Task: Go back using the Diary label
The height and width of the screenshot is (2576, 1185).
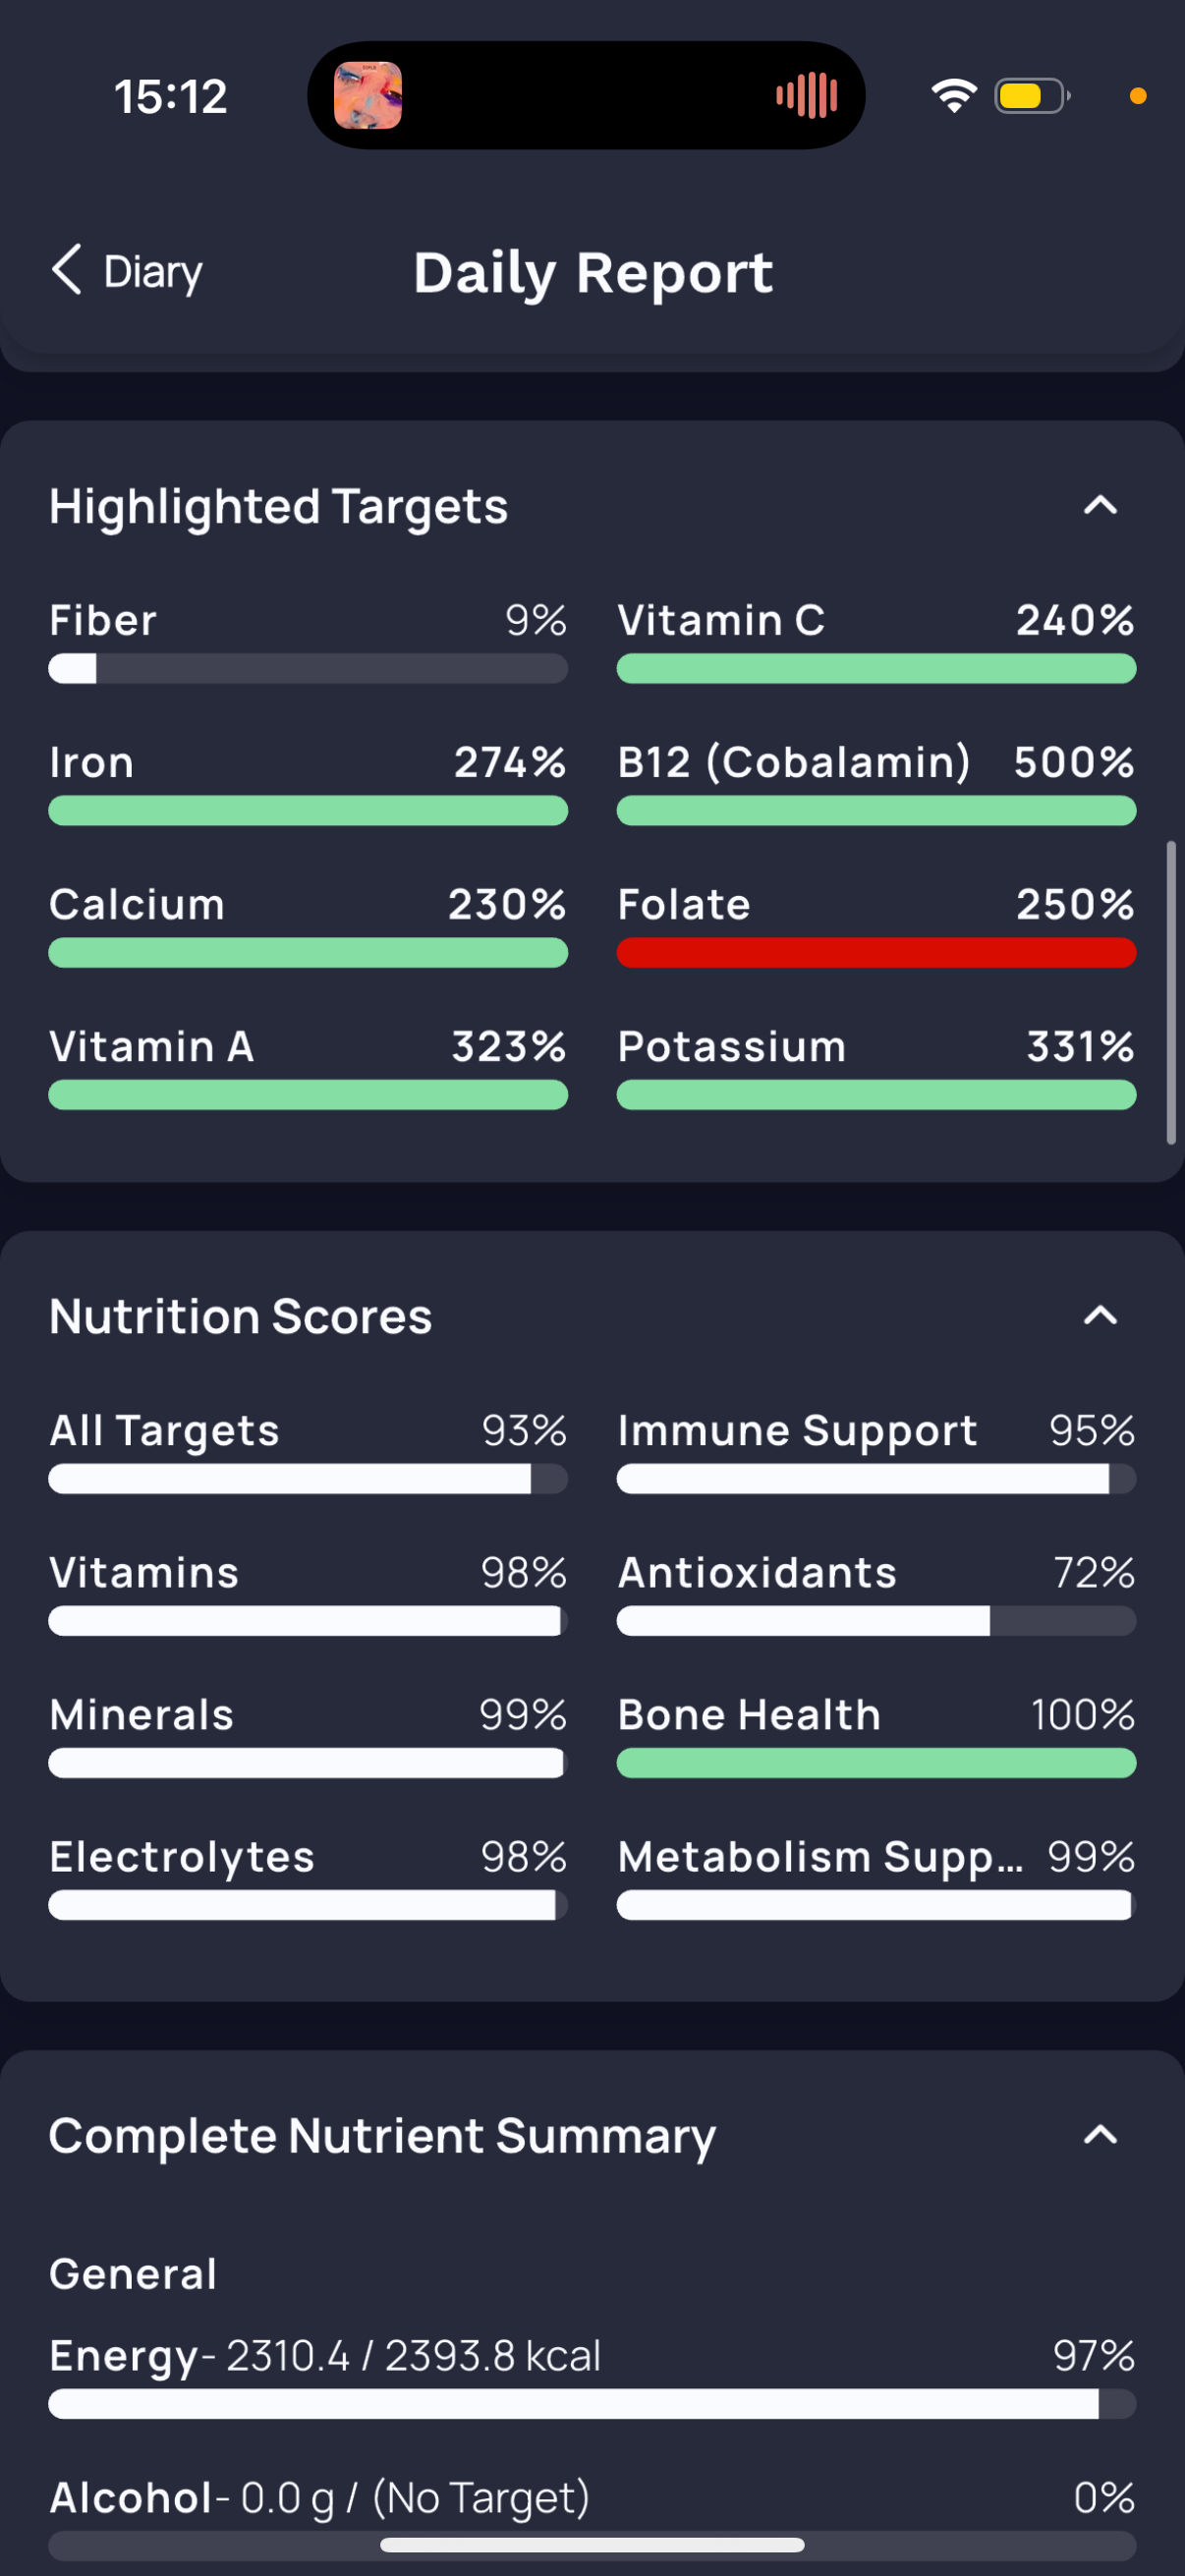Action: 153,272
